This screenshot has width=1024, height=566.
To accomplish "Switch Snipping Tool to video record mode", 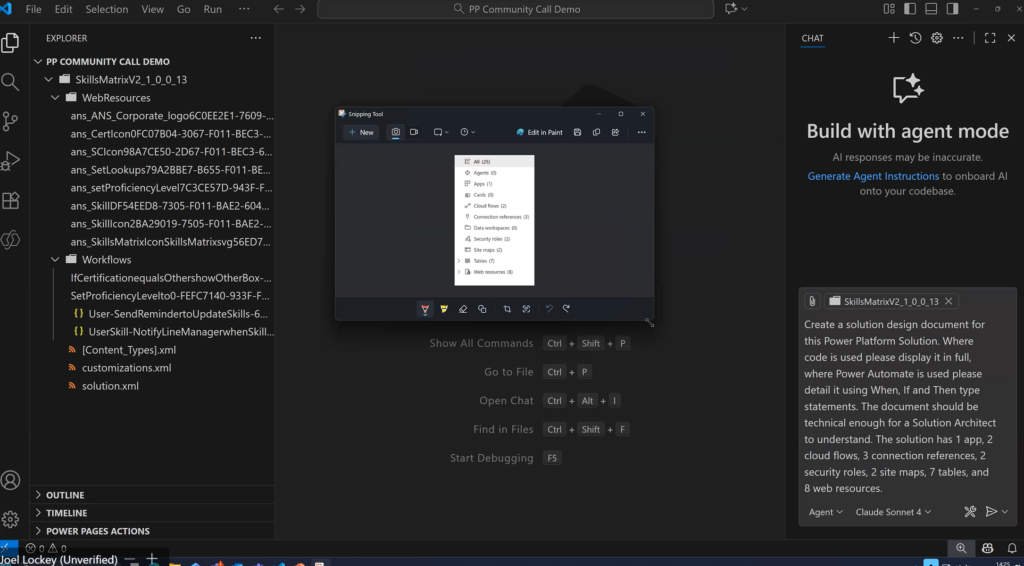I will tap(414, 132).
